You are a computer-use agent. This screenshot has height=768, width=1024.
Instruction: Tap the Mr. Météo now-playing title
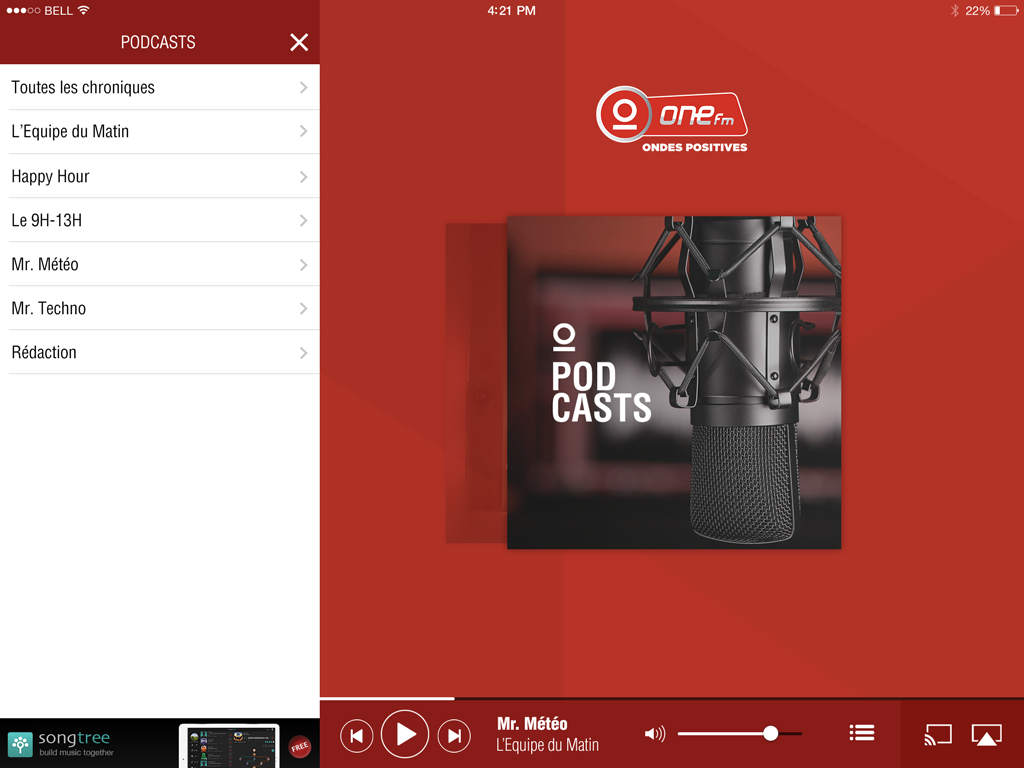click(532, 724)
